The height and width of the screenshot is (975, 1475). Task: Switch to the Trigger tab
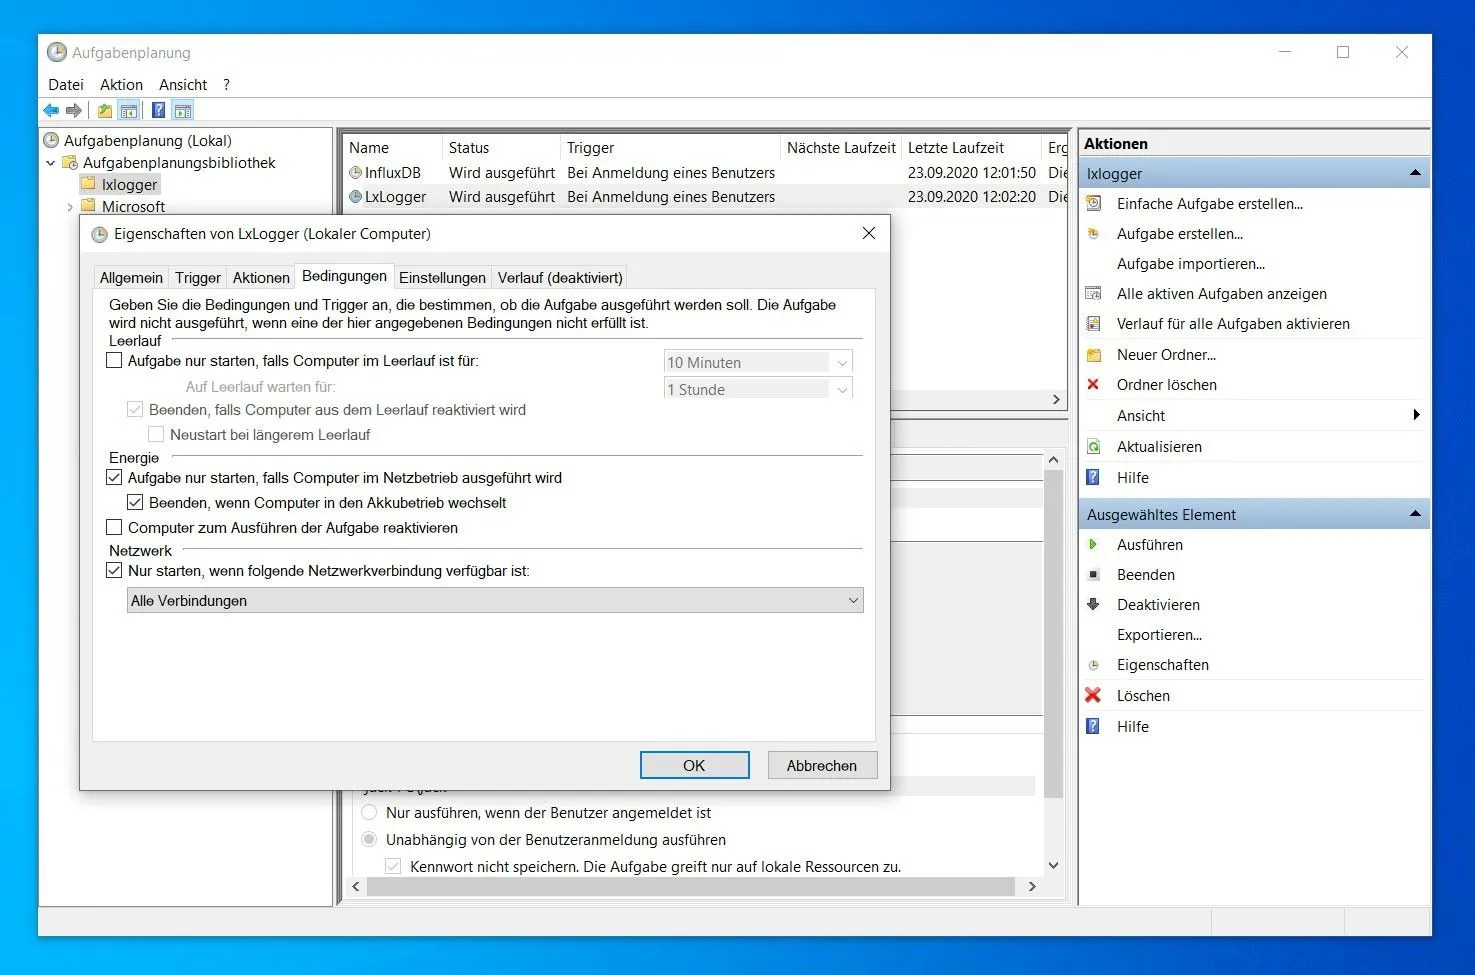click(198, 278)
